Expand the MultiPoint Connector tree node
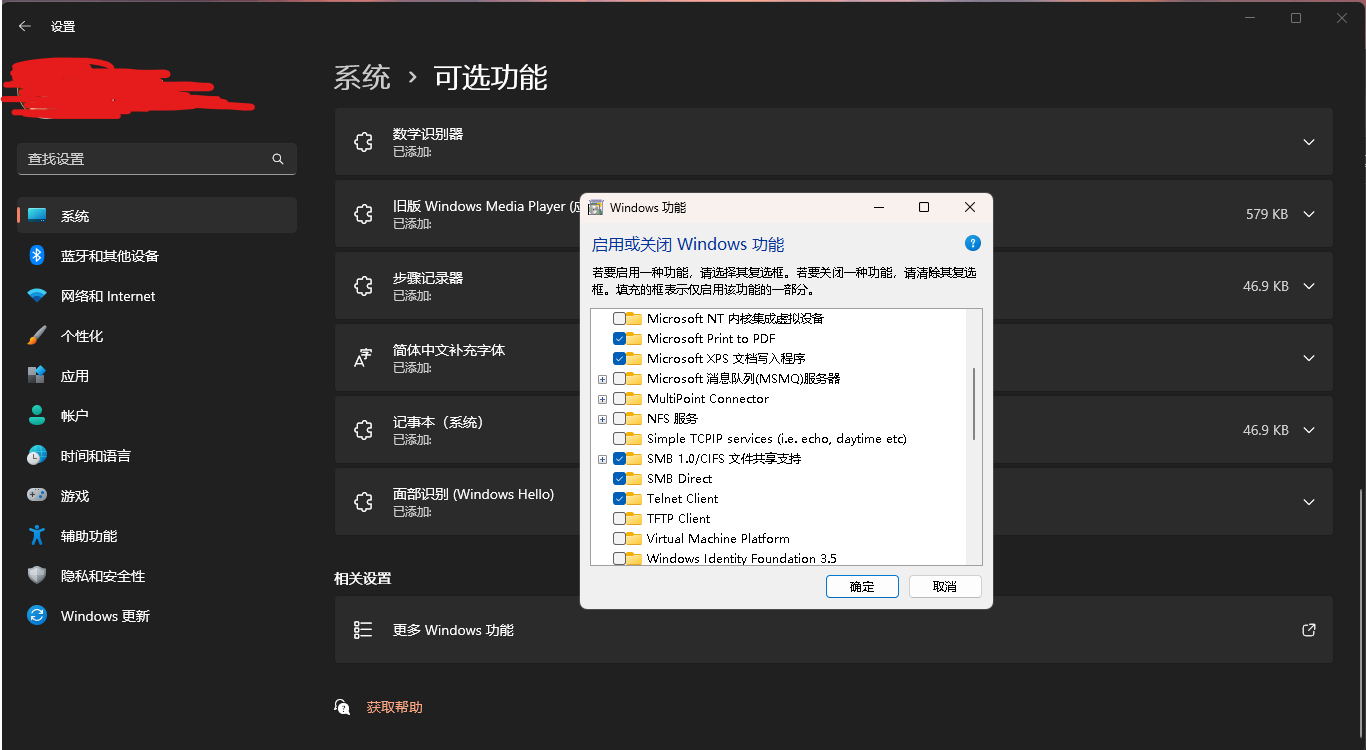The image size is (1366, 750). [602, 399]
